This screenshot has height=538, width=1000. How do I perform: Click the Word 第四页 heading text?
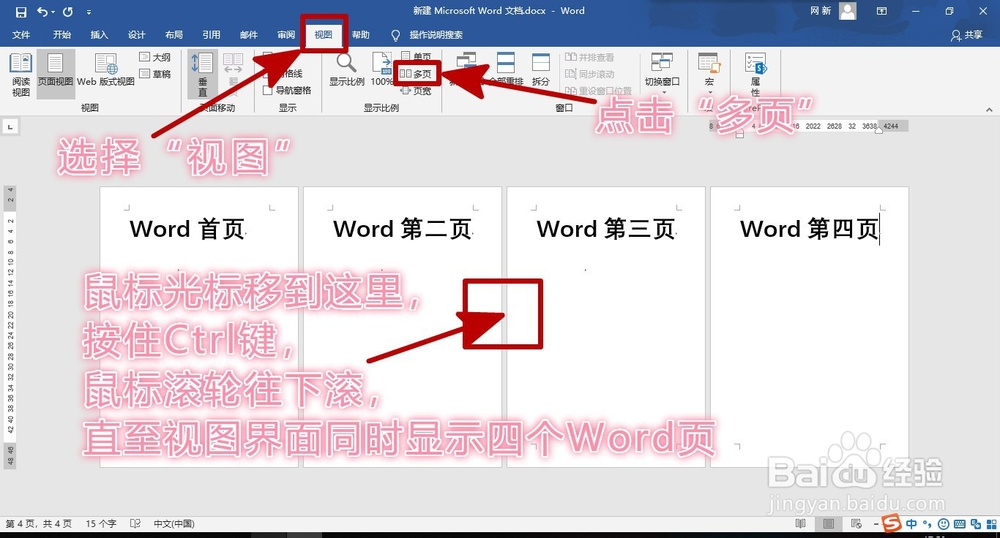click(809, 229)
